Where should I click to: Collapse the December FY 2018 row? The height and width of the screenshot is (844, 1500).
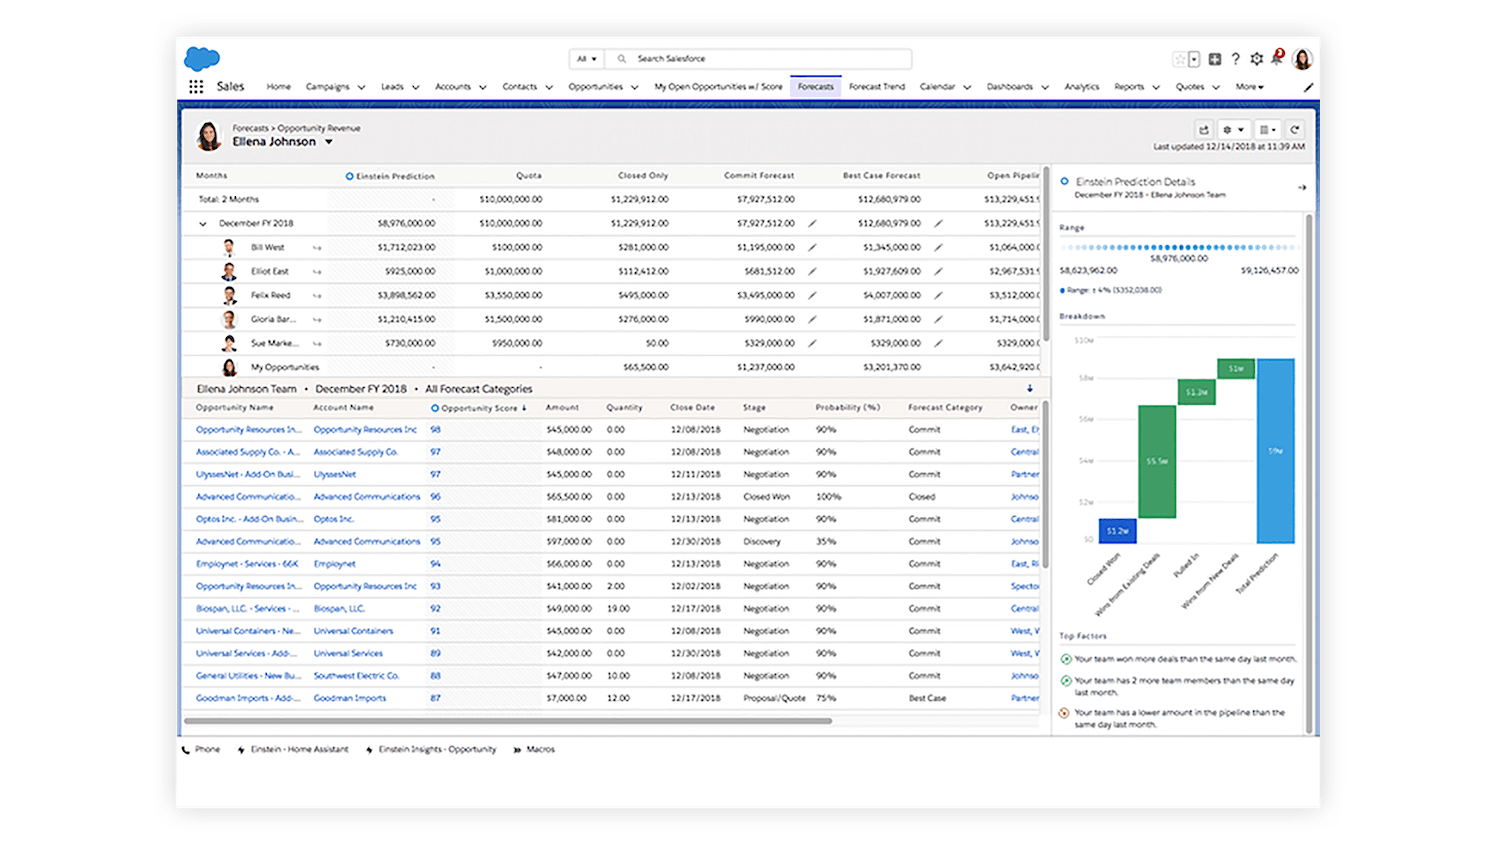tap(203, 224)
